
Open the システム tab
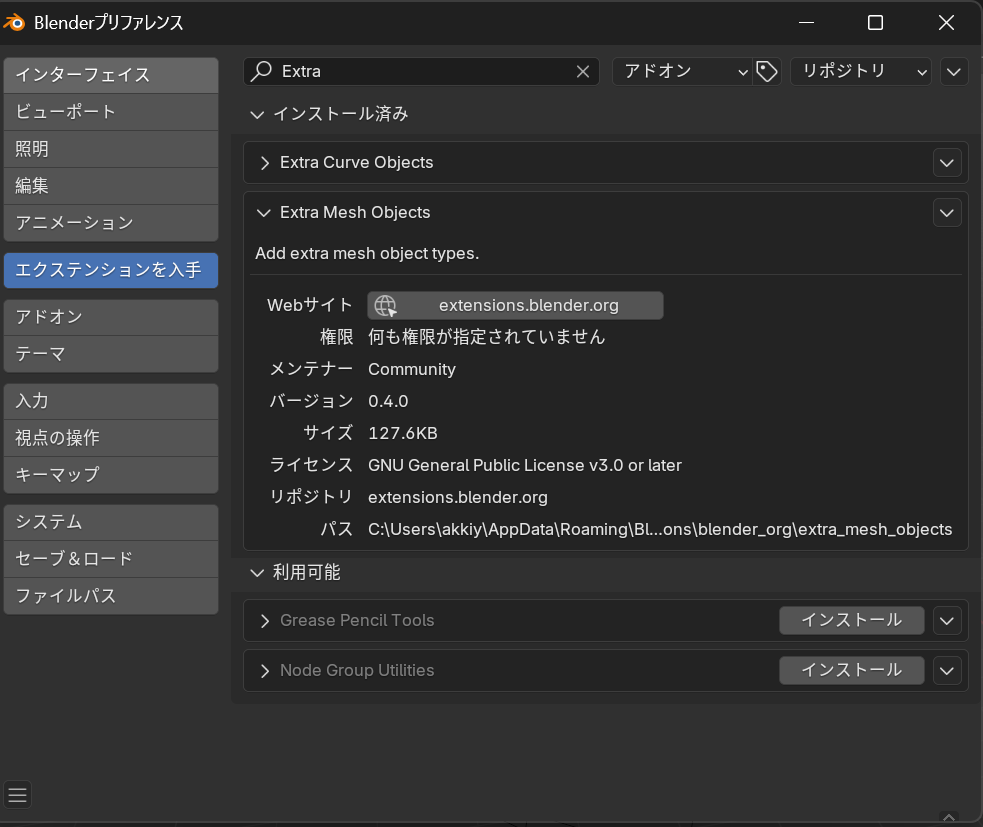[x=111, y=522]
